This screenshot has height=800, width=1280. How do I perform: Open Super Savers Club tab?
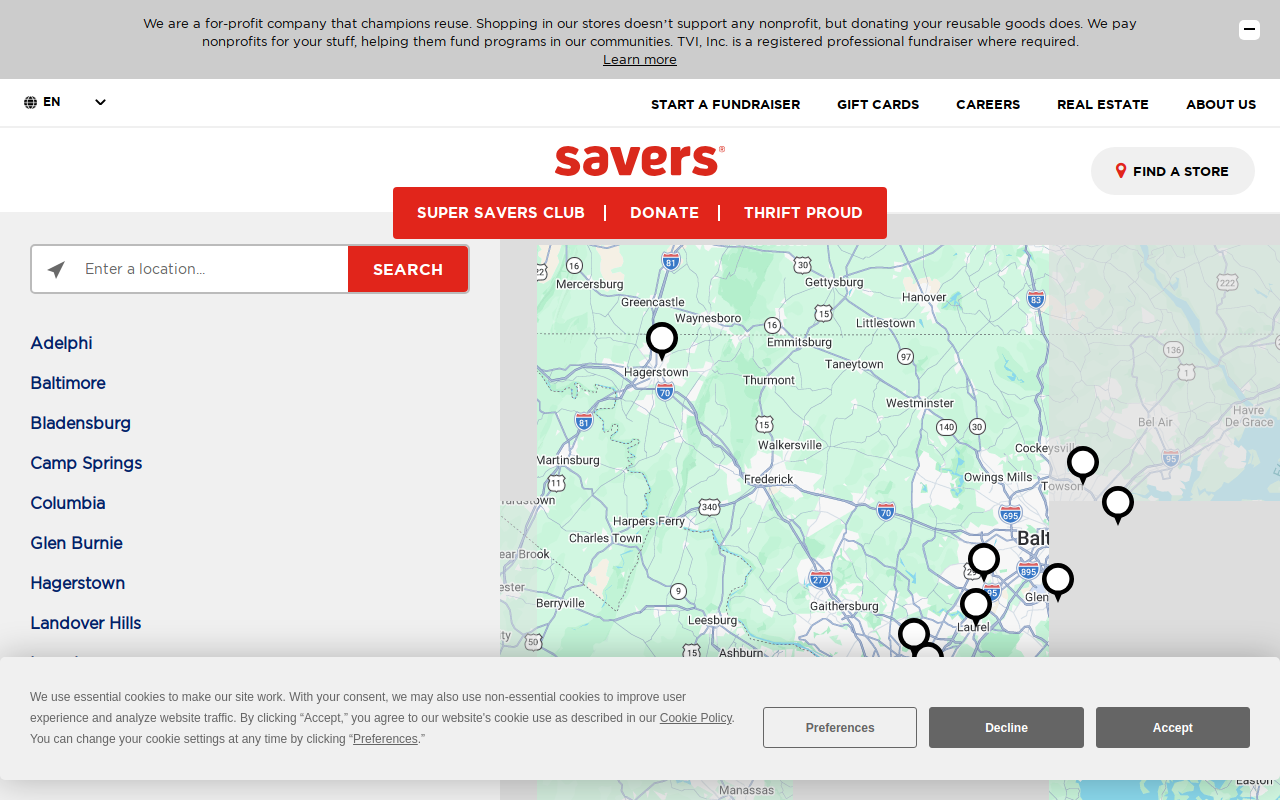[501, 213]
